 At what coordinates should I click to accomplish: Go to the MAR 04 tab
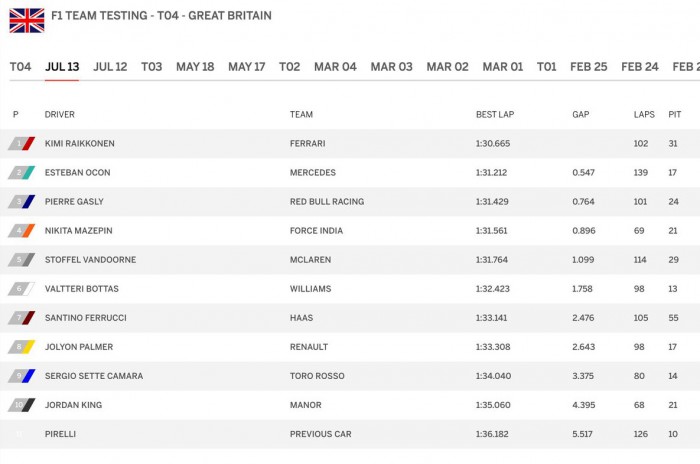click(x=335, y=67)
